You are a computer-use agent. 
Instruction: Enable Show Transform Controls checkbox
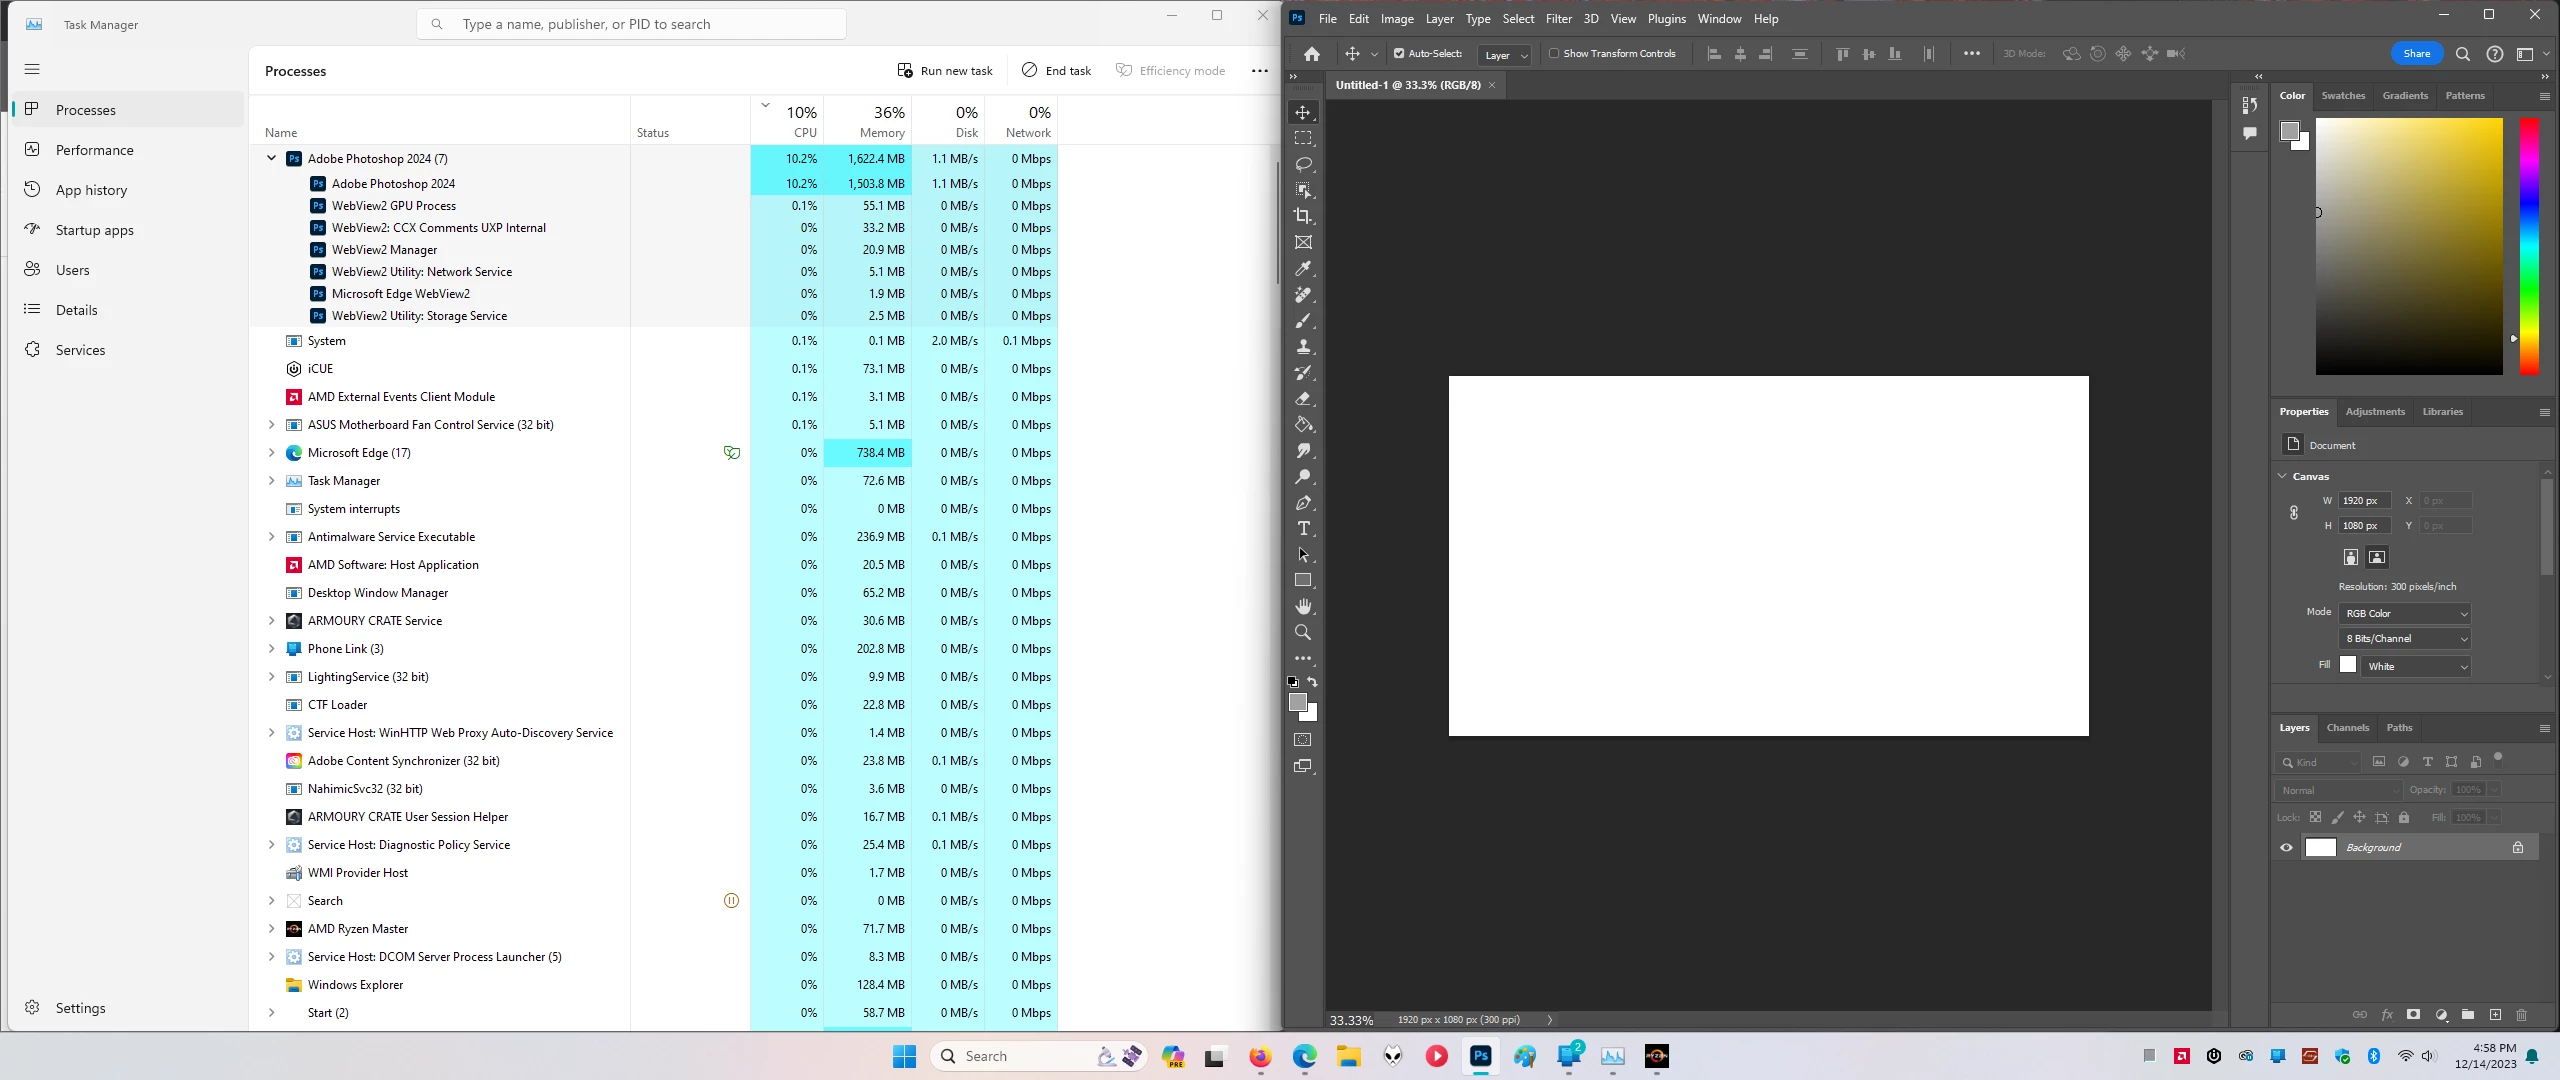1554,54
